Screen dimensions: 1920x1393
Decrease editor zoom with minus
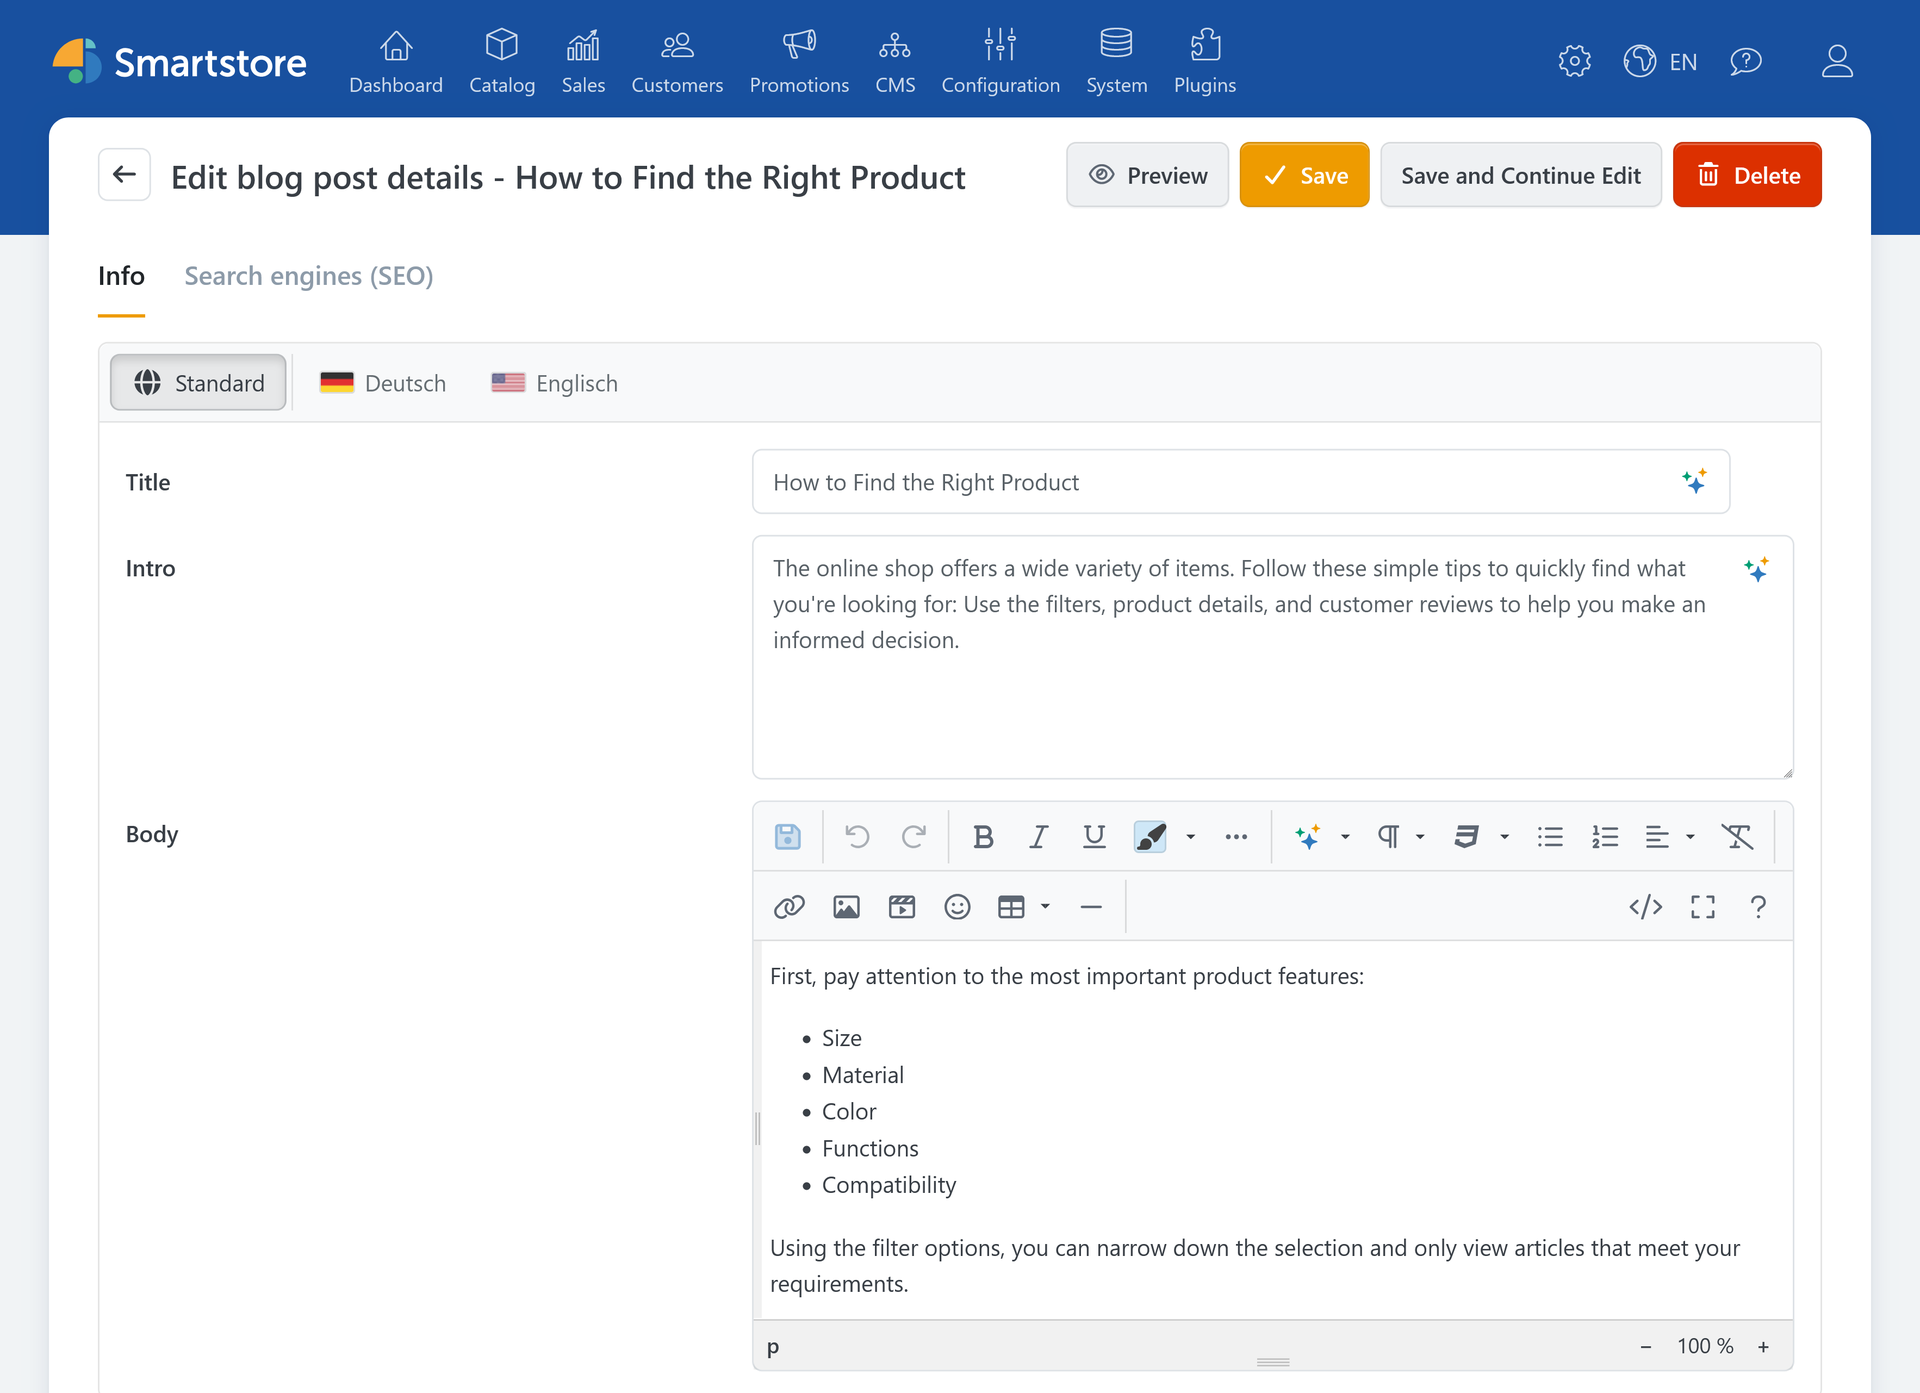pos(1645,1347)
